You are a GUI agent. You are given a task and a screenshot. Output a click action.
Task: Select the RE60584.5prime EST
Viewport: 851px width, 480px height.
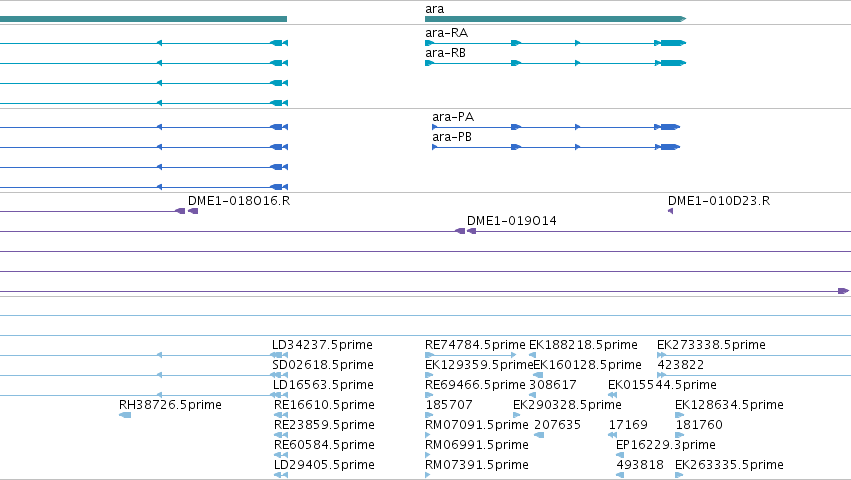click(x=324, y=445)
